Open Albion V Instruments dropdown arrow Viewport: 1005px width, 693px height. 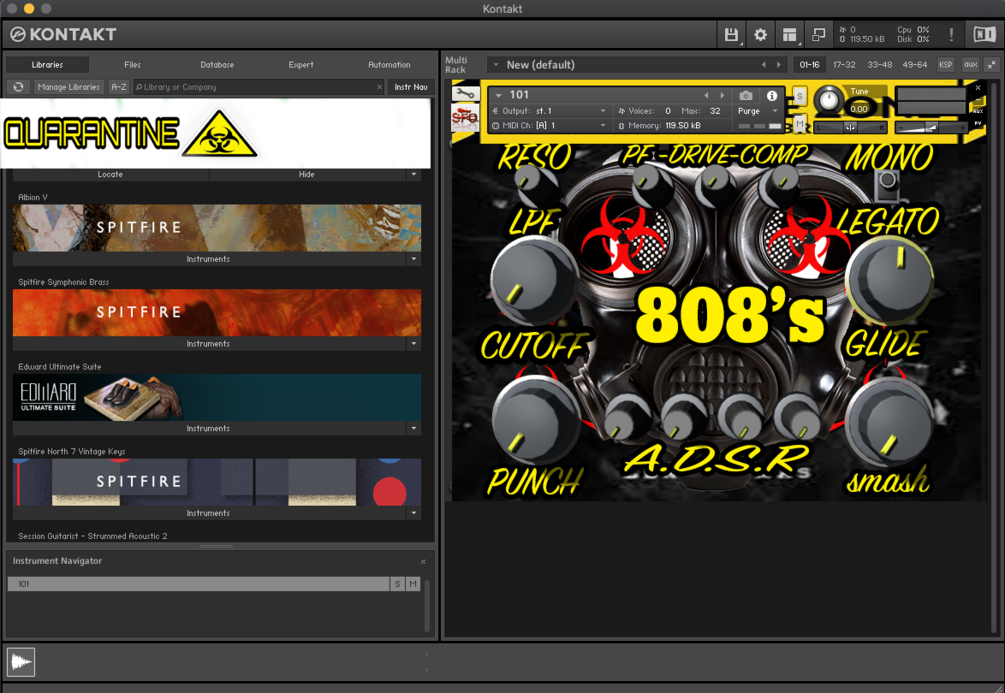click(413, 259)
